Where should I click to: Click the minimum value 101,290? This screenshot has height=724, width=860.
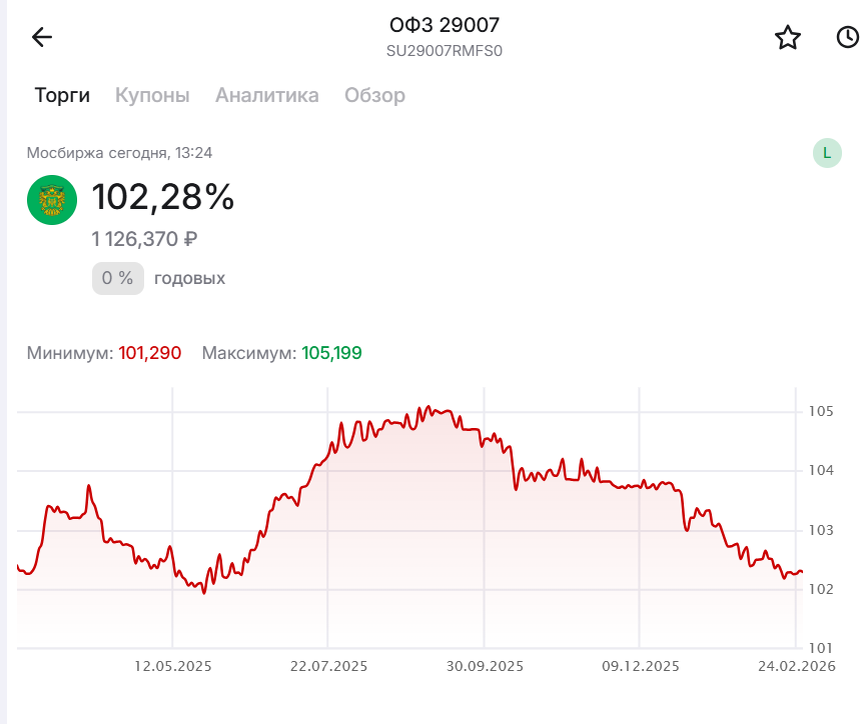pyautogui.click(x=150, y=353)
